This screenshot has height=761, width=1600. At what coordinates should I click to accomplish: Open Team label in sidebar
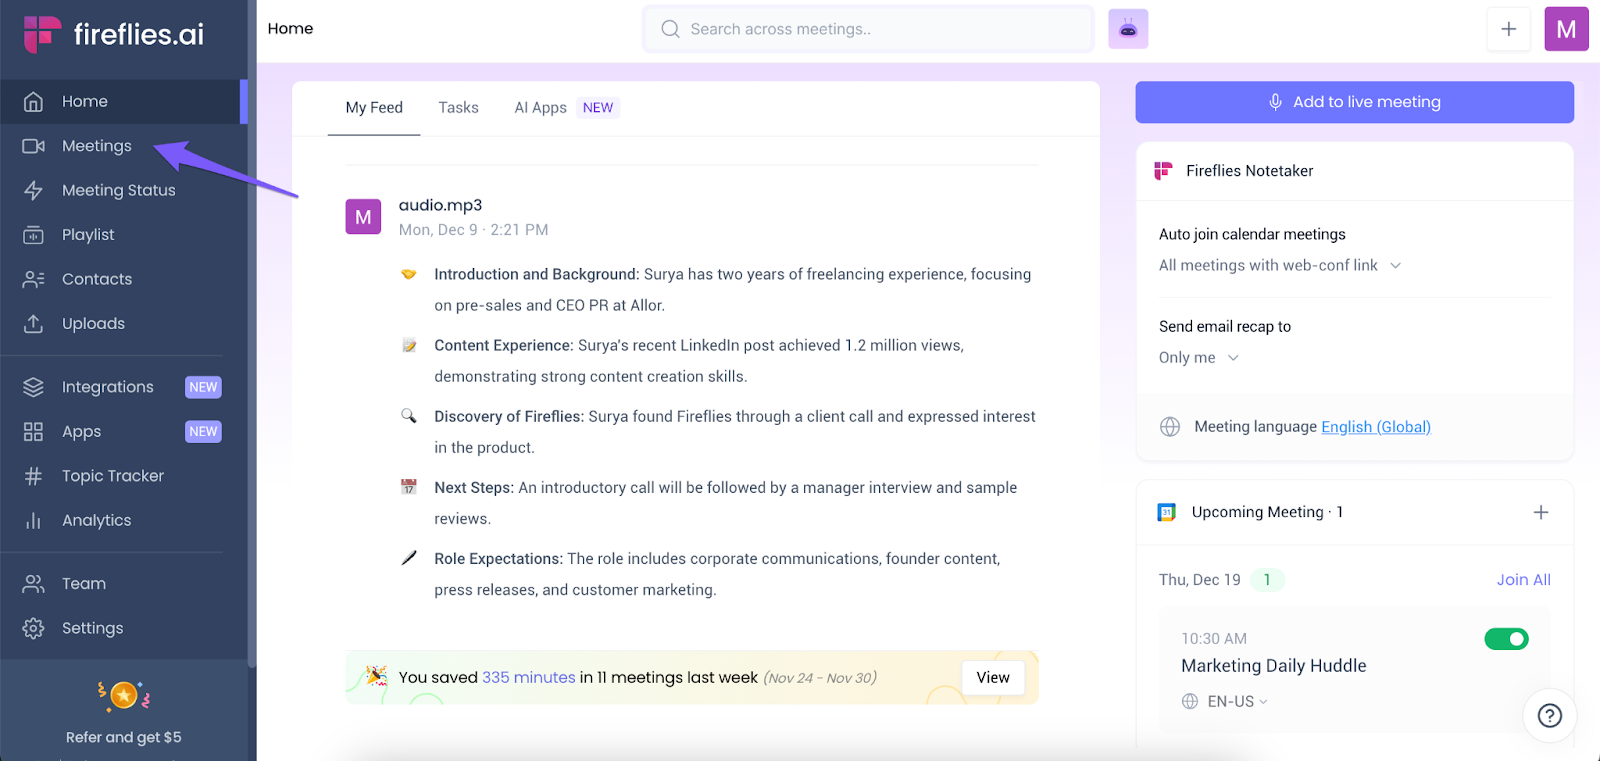click(x=84, y=583)
